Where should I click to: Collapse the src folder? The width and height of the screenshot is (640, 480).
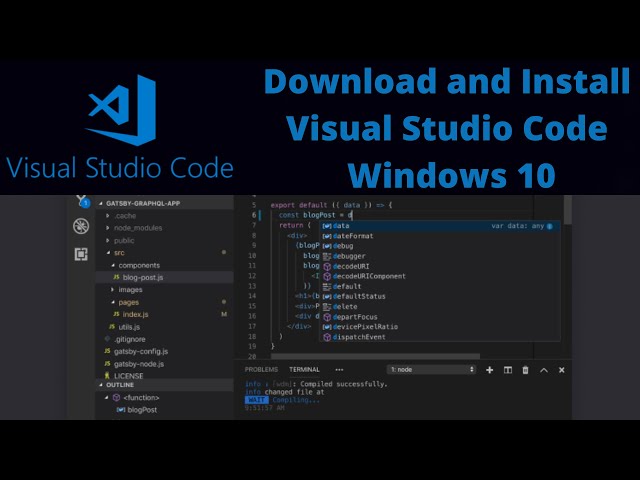[164, 253]
